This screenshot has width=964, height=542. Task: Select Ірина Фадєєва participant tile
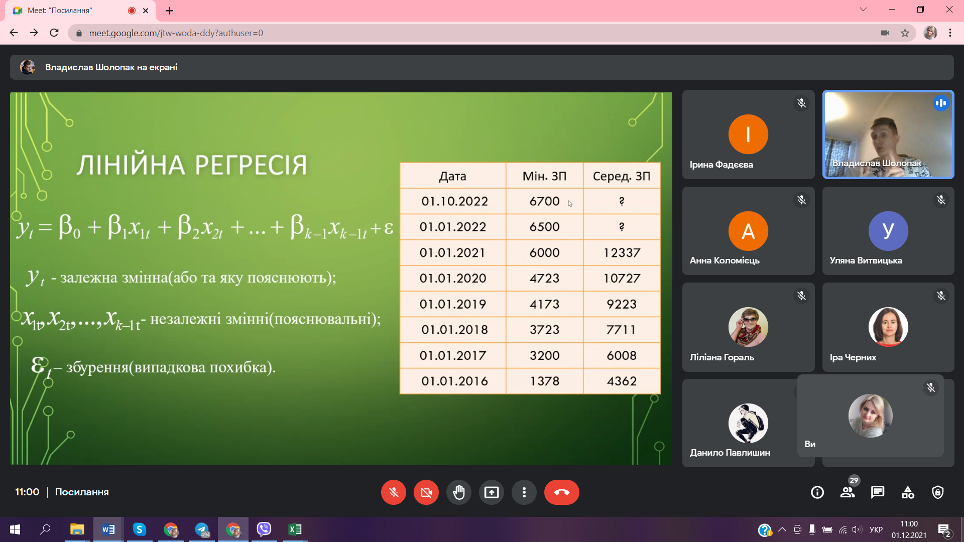click(748, 135)
